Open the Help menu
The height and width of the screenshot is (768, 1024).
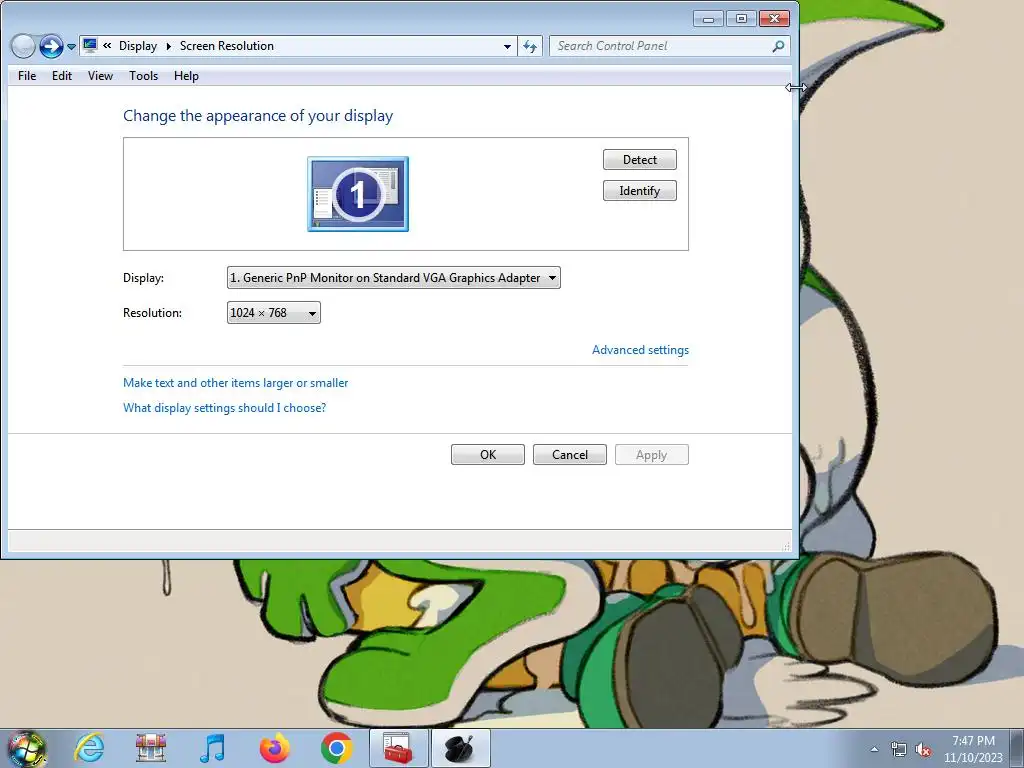coord(186,76)
